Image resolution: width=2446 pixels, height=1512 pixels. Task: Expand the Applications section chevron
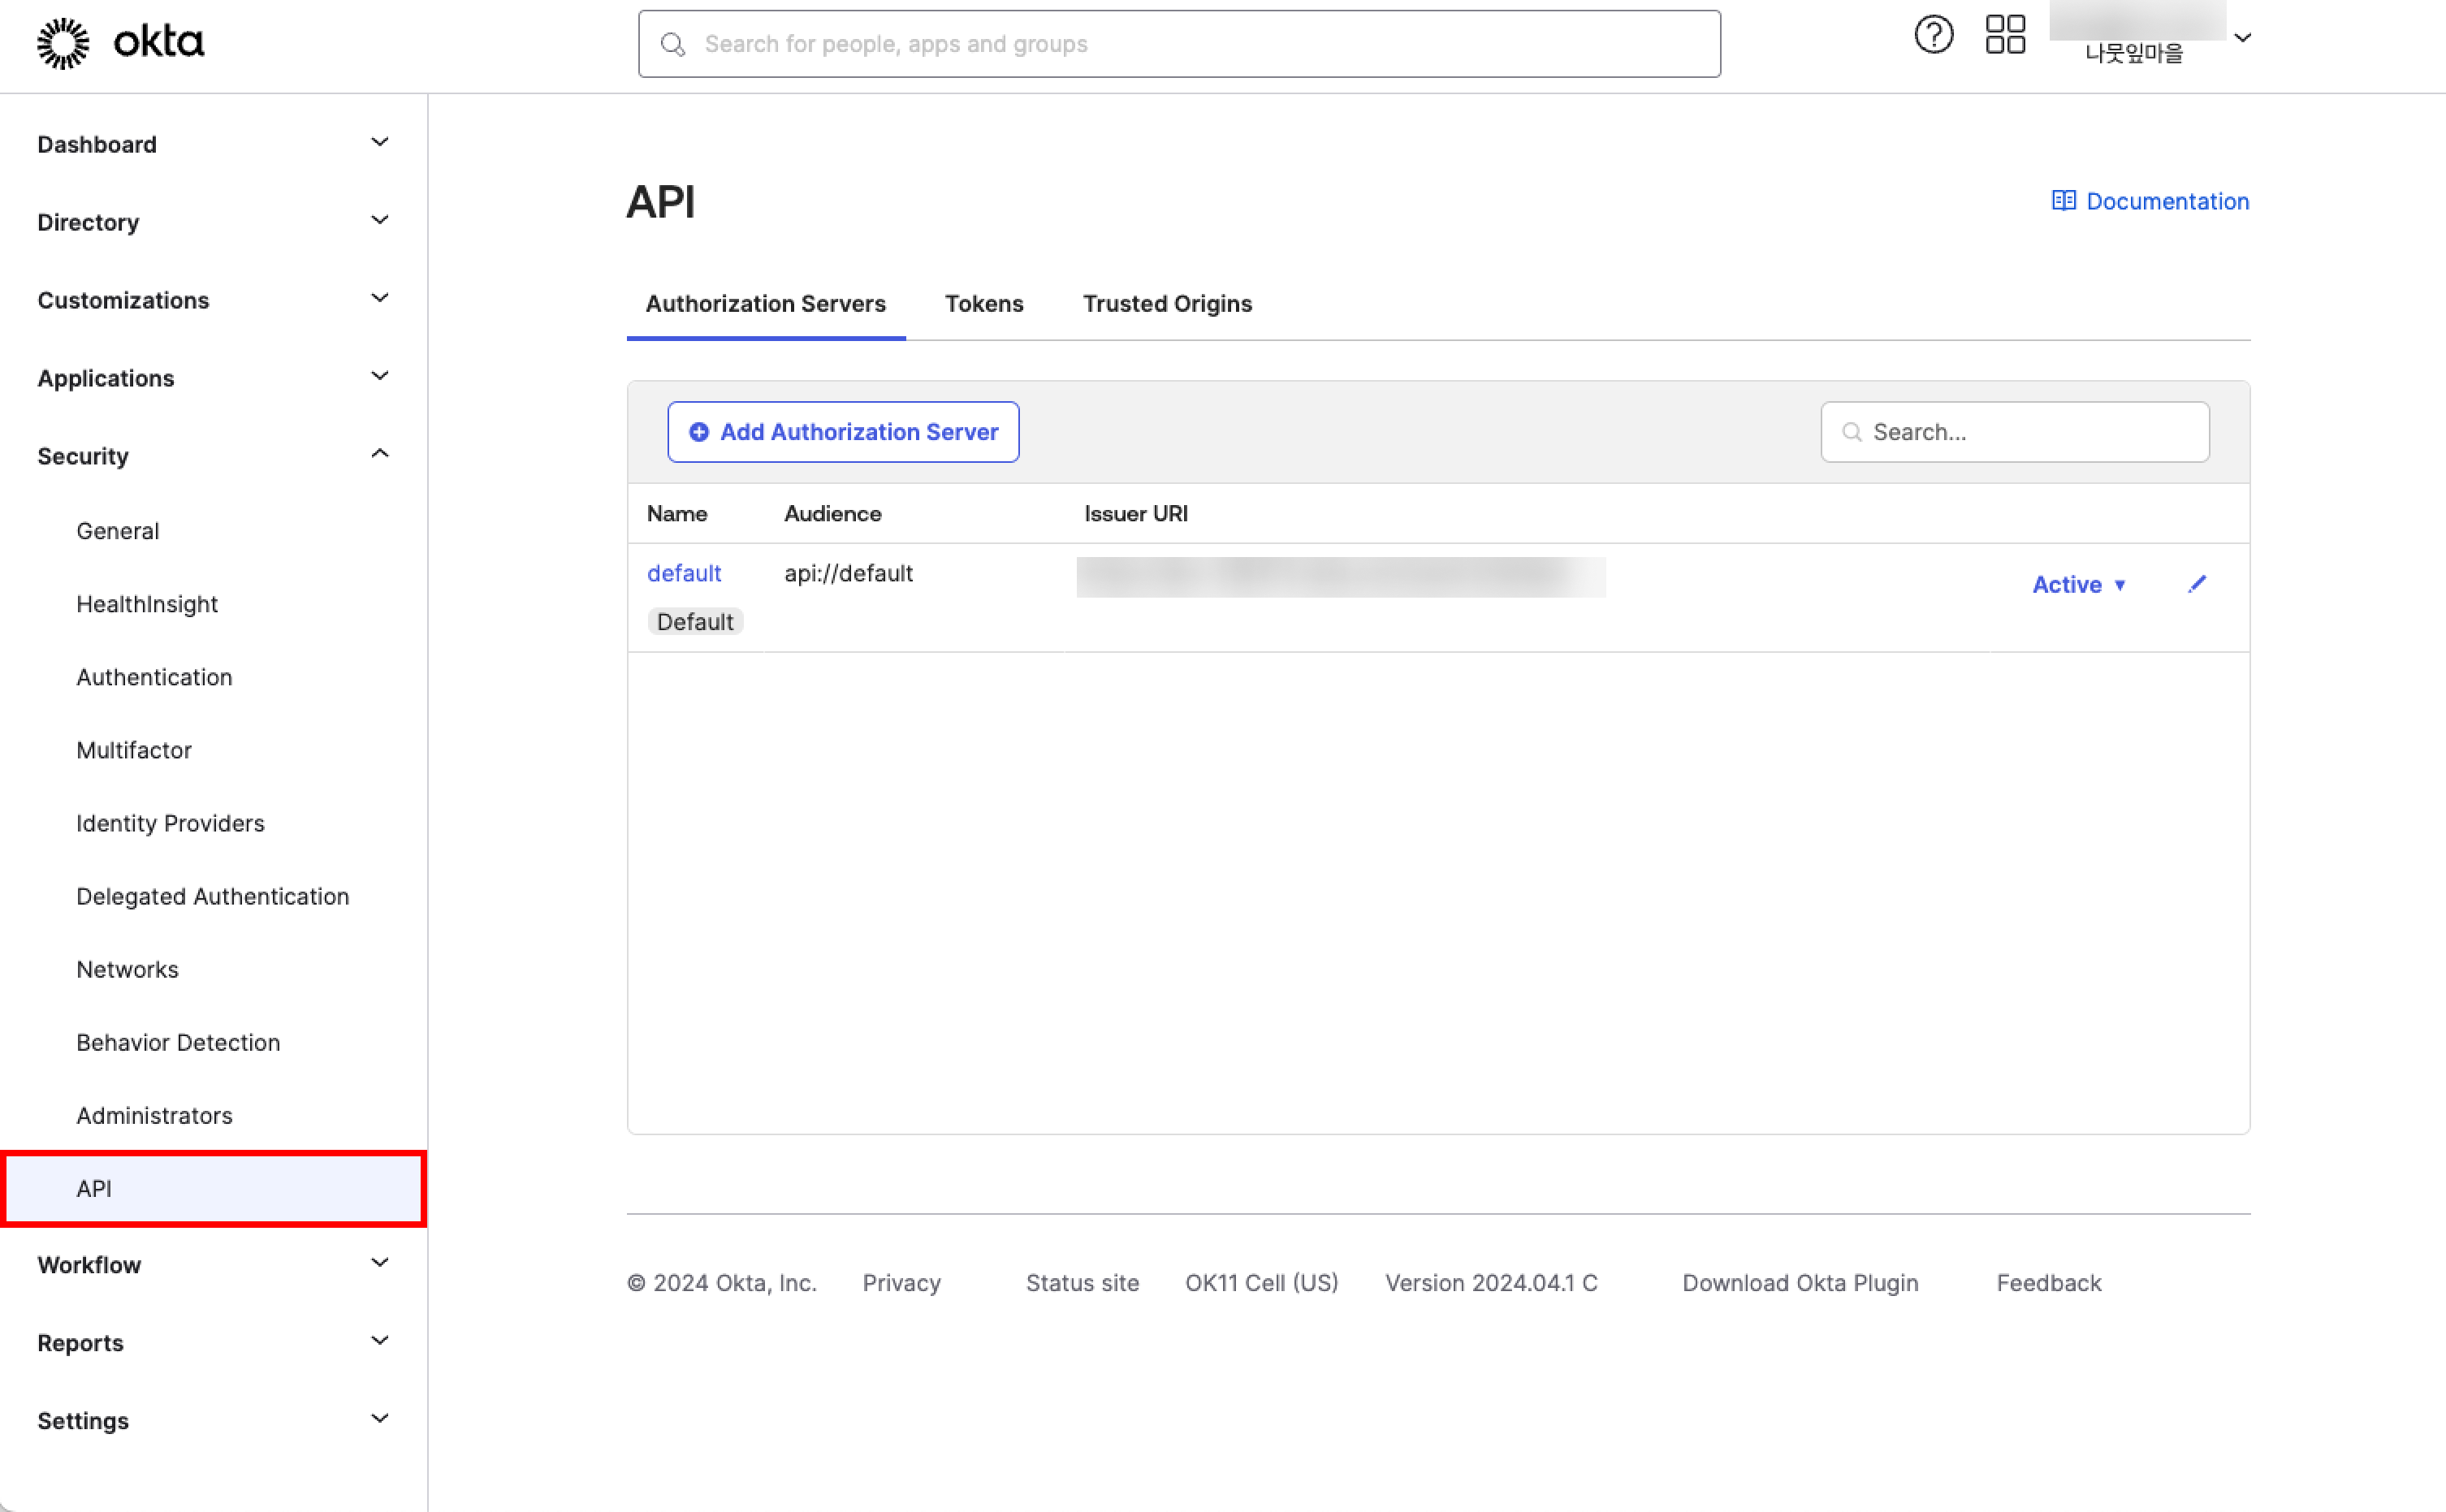point(380,376)
